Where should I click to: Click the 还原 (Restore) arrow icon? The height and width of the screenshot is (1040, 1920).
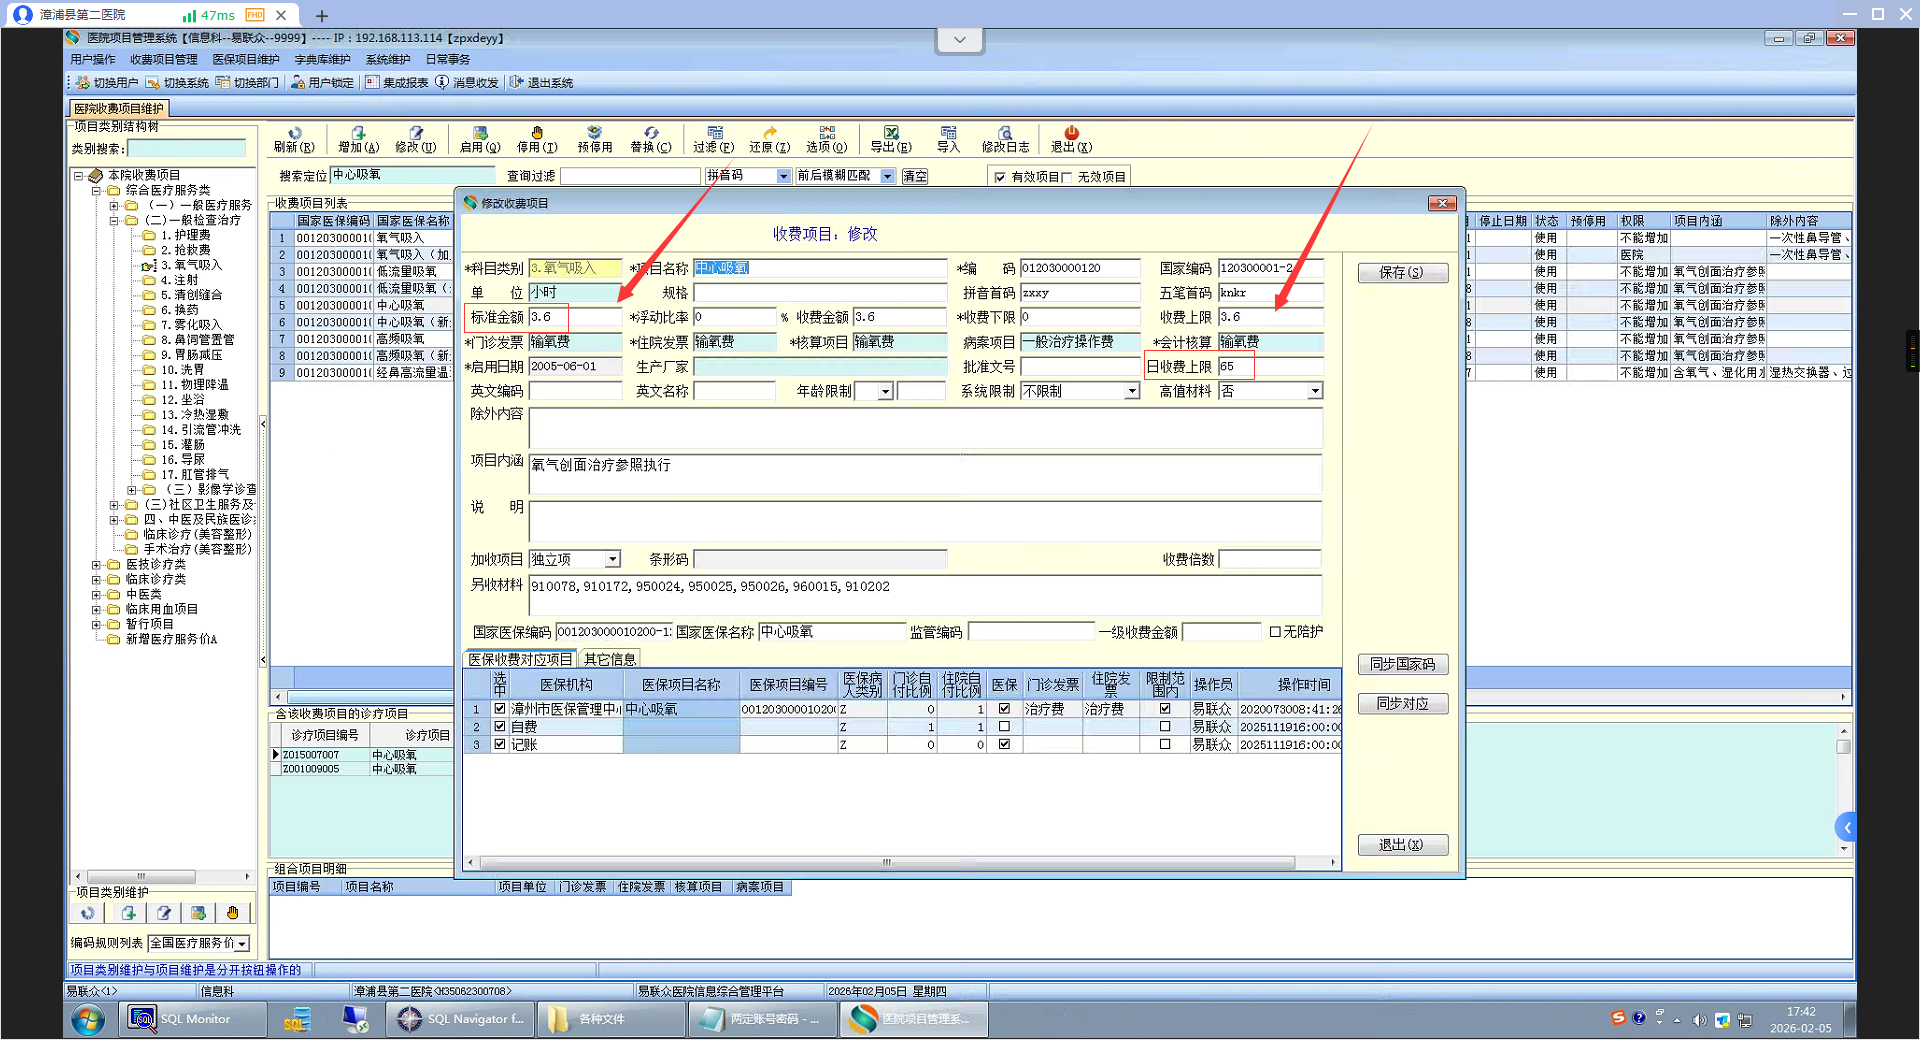pos(769,133)
